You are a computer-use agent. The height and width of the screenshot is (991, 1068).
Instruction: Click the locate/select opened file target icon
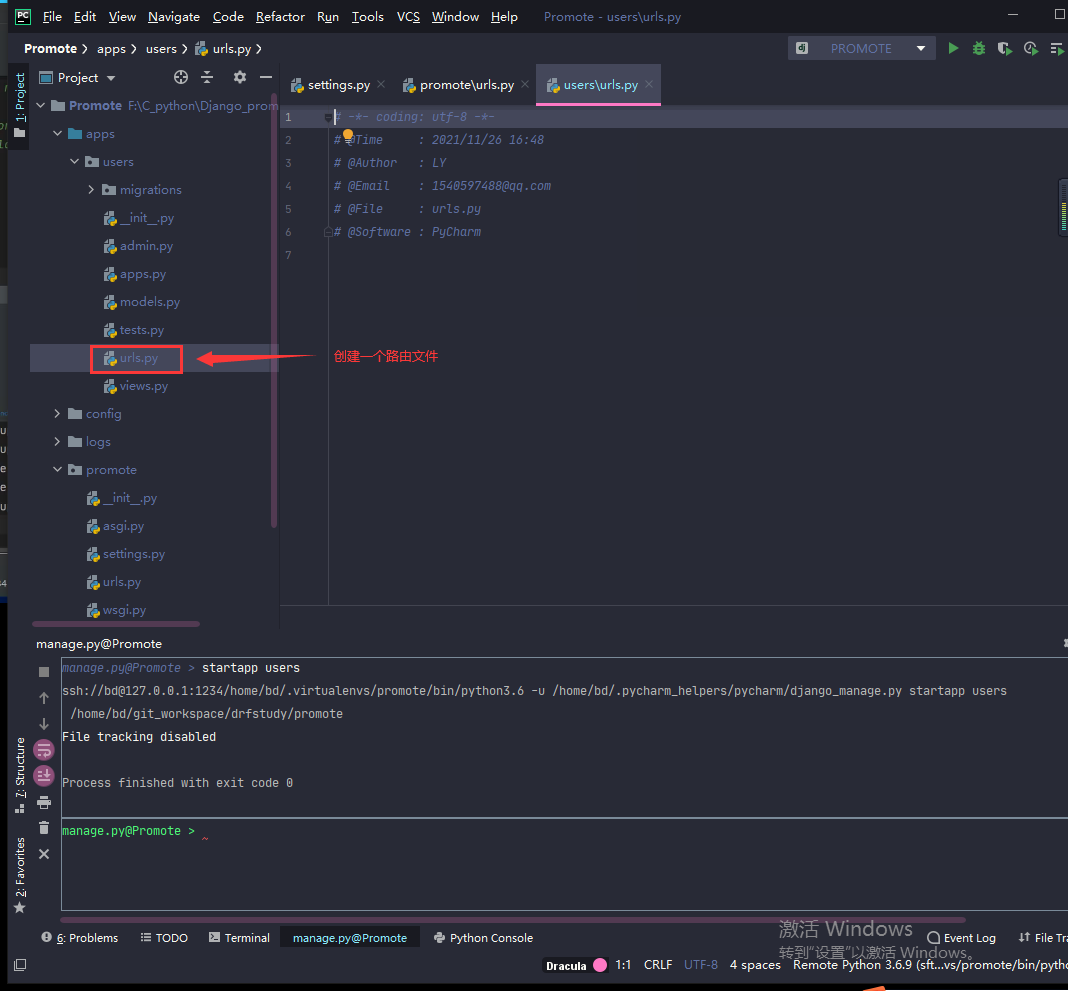(x=180, y=78)
